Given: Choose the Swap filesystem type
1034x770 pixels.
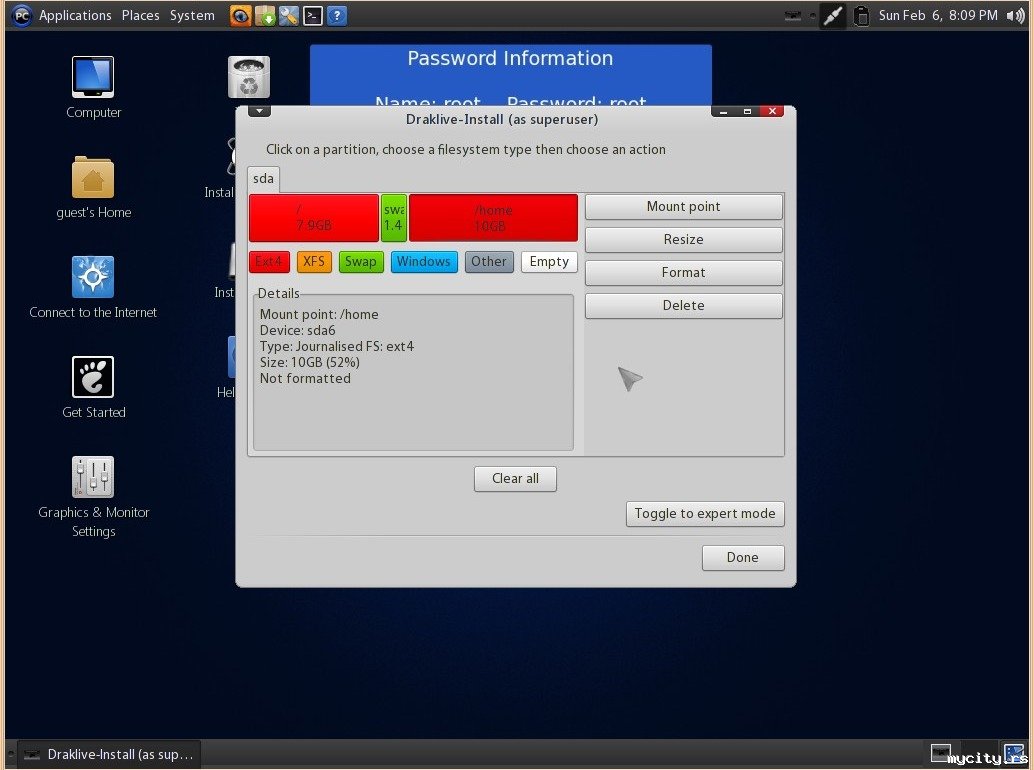Looking at the screenshot, I should coord(361,262).
